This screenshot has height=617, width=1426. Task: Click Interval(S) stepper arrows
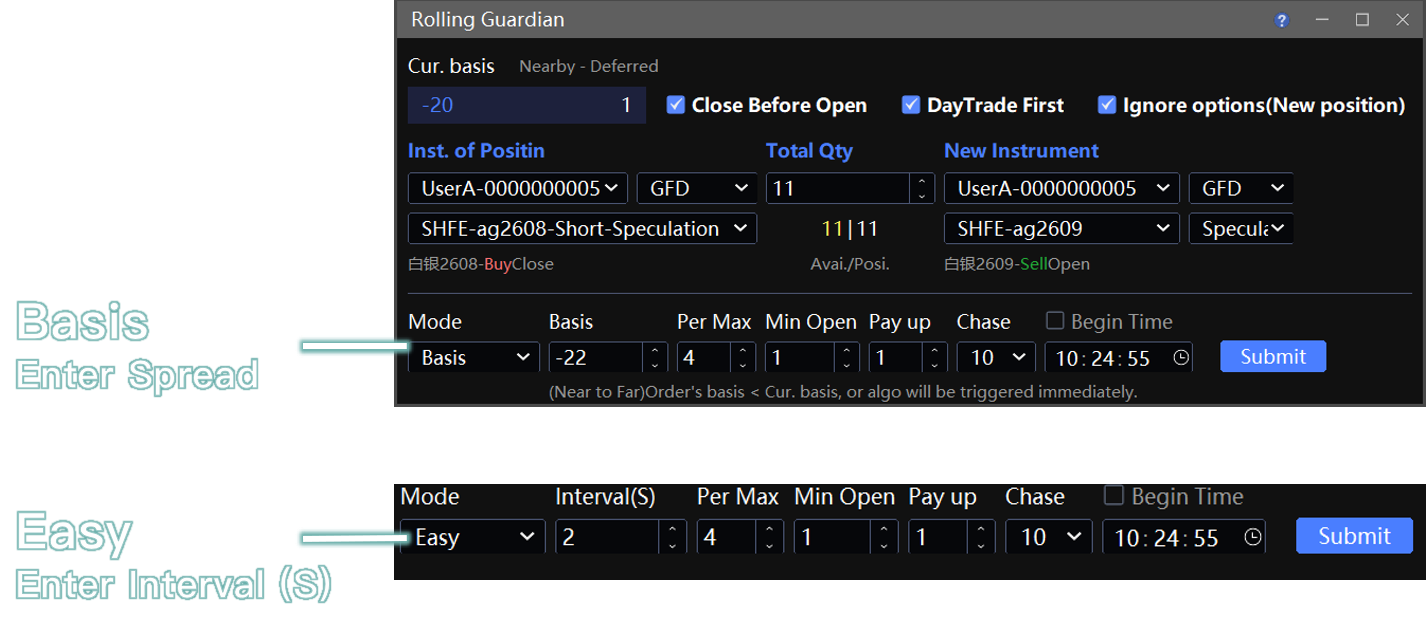(x=672, y=537)
